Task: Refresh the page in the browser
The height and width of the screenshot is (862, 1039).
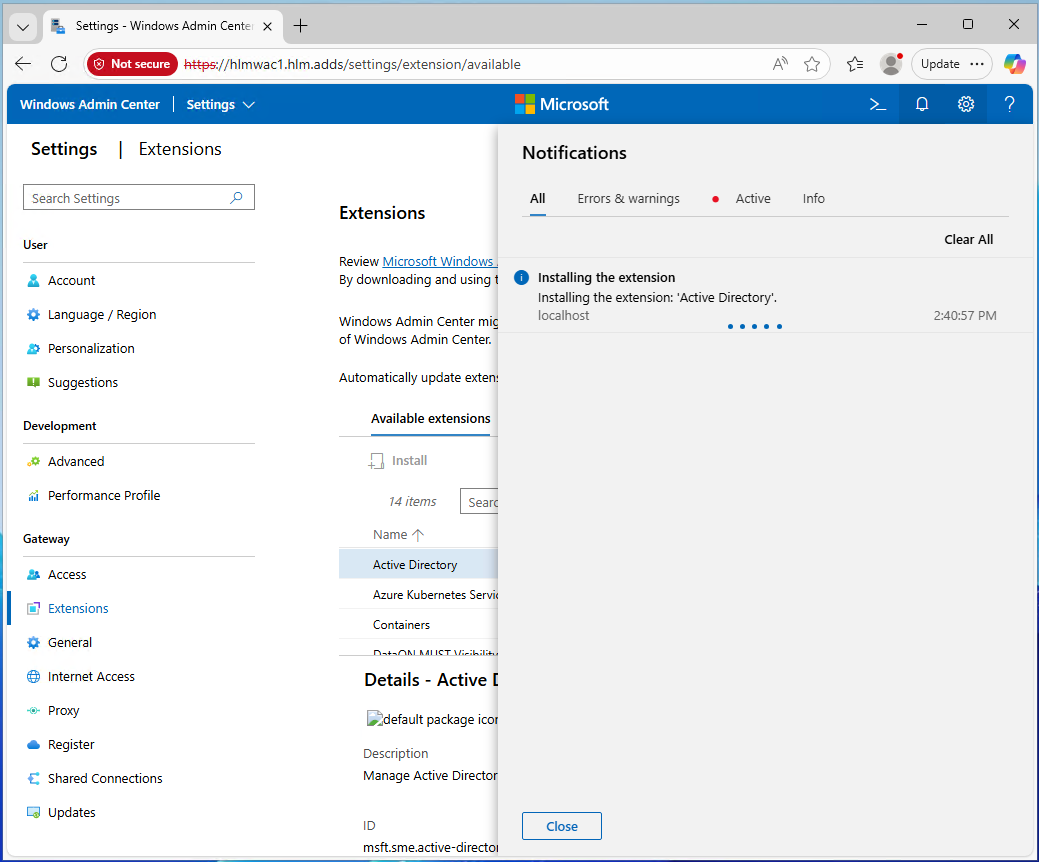Action: click(59, 64)
